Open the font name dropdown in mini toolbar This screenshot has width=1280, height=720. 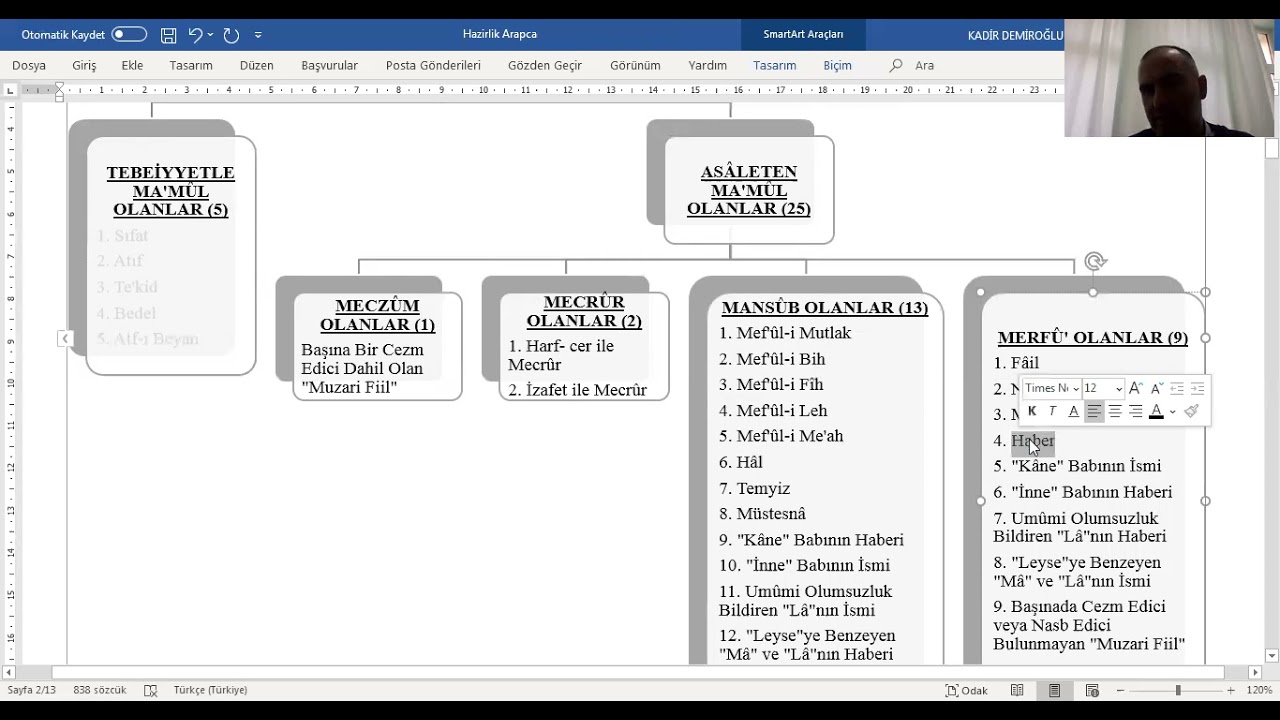tap(1075, 388)
